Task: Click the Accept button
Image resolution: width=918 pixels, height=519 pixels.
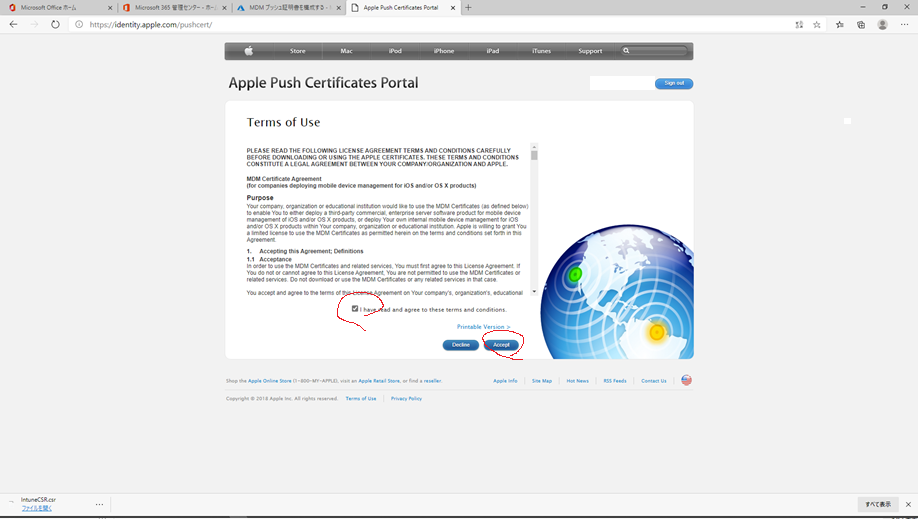Action: tap(501, 345)
